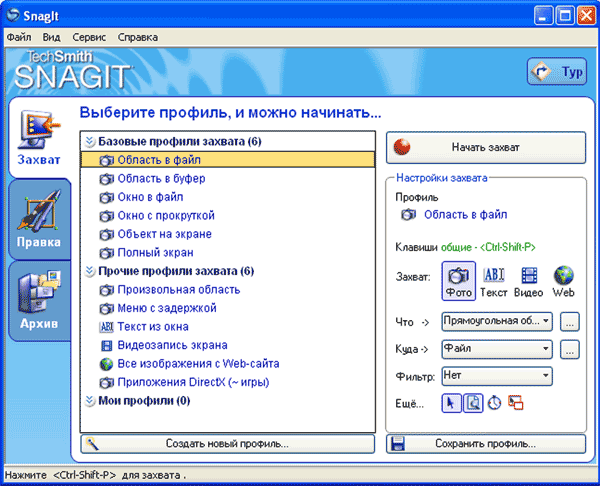This screenshot has height=486, width=600.
Task: Click Сохранить профиль button
Action: 486,444
